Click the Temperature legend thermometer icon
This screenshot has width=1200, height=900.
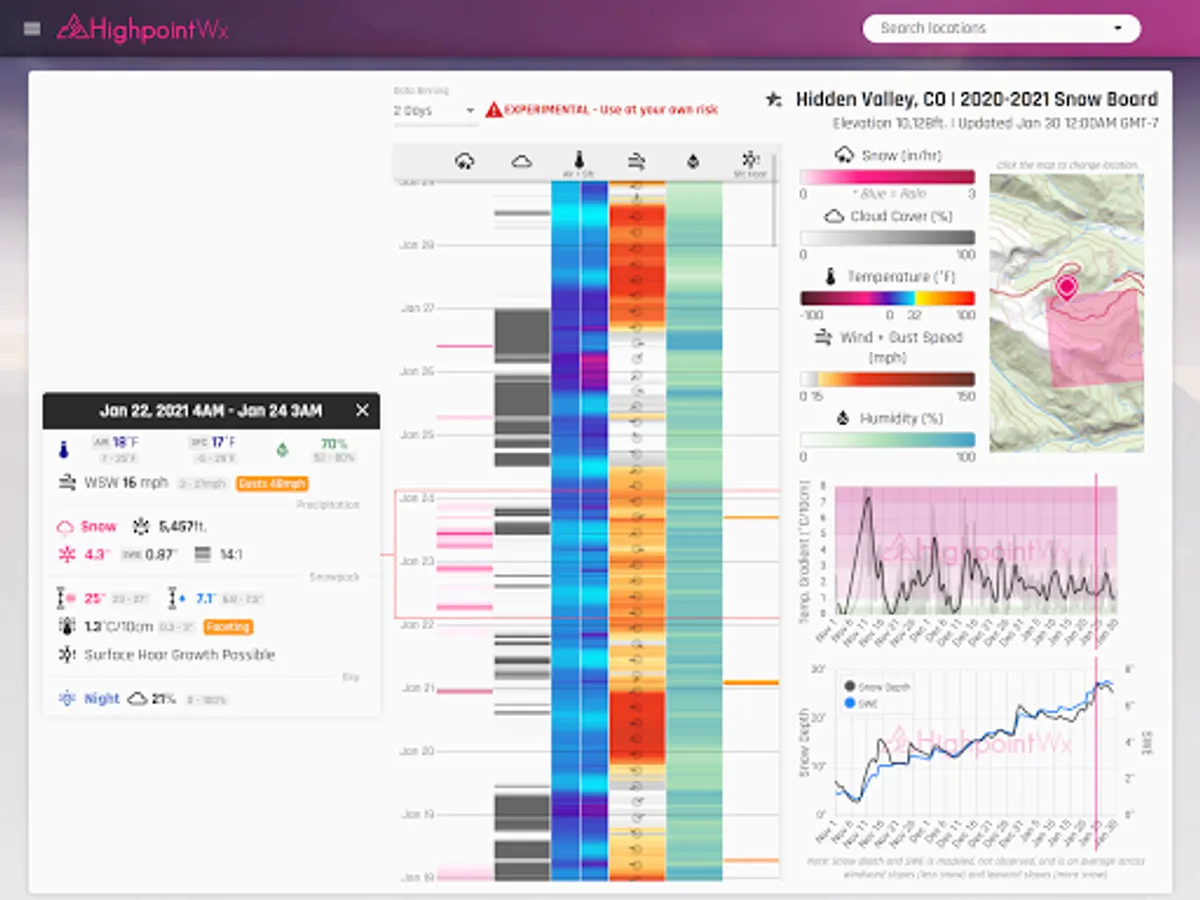(831, 276)
